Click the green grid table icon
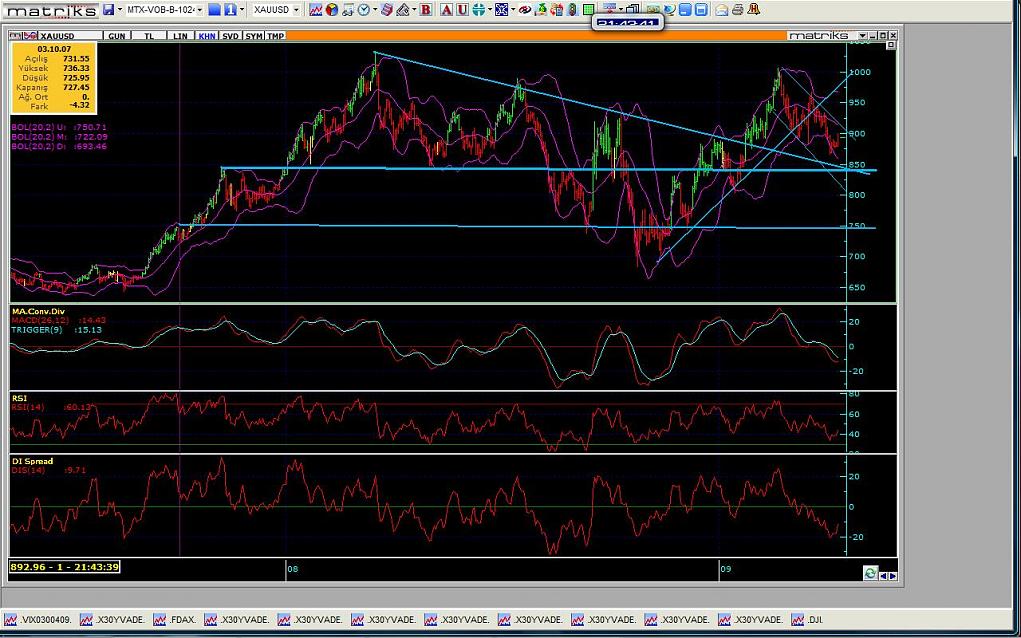1021x638 pixels. coord(588,9)
